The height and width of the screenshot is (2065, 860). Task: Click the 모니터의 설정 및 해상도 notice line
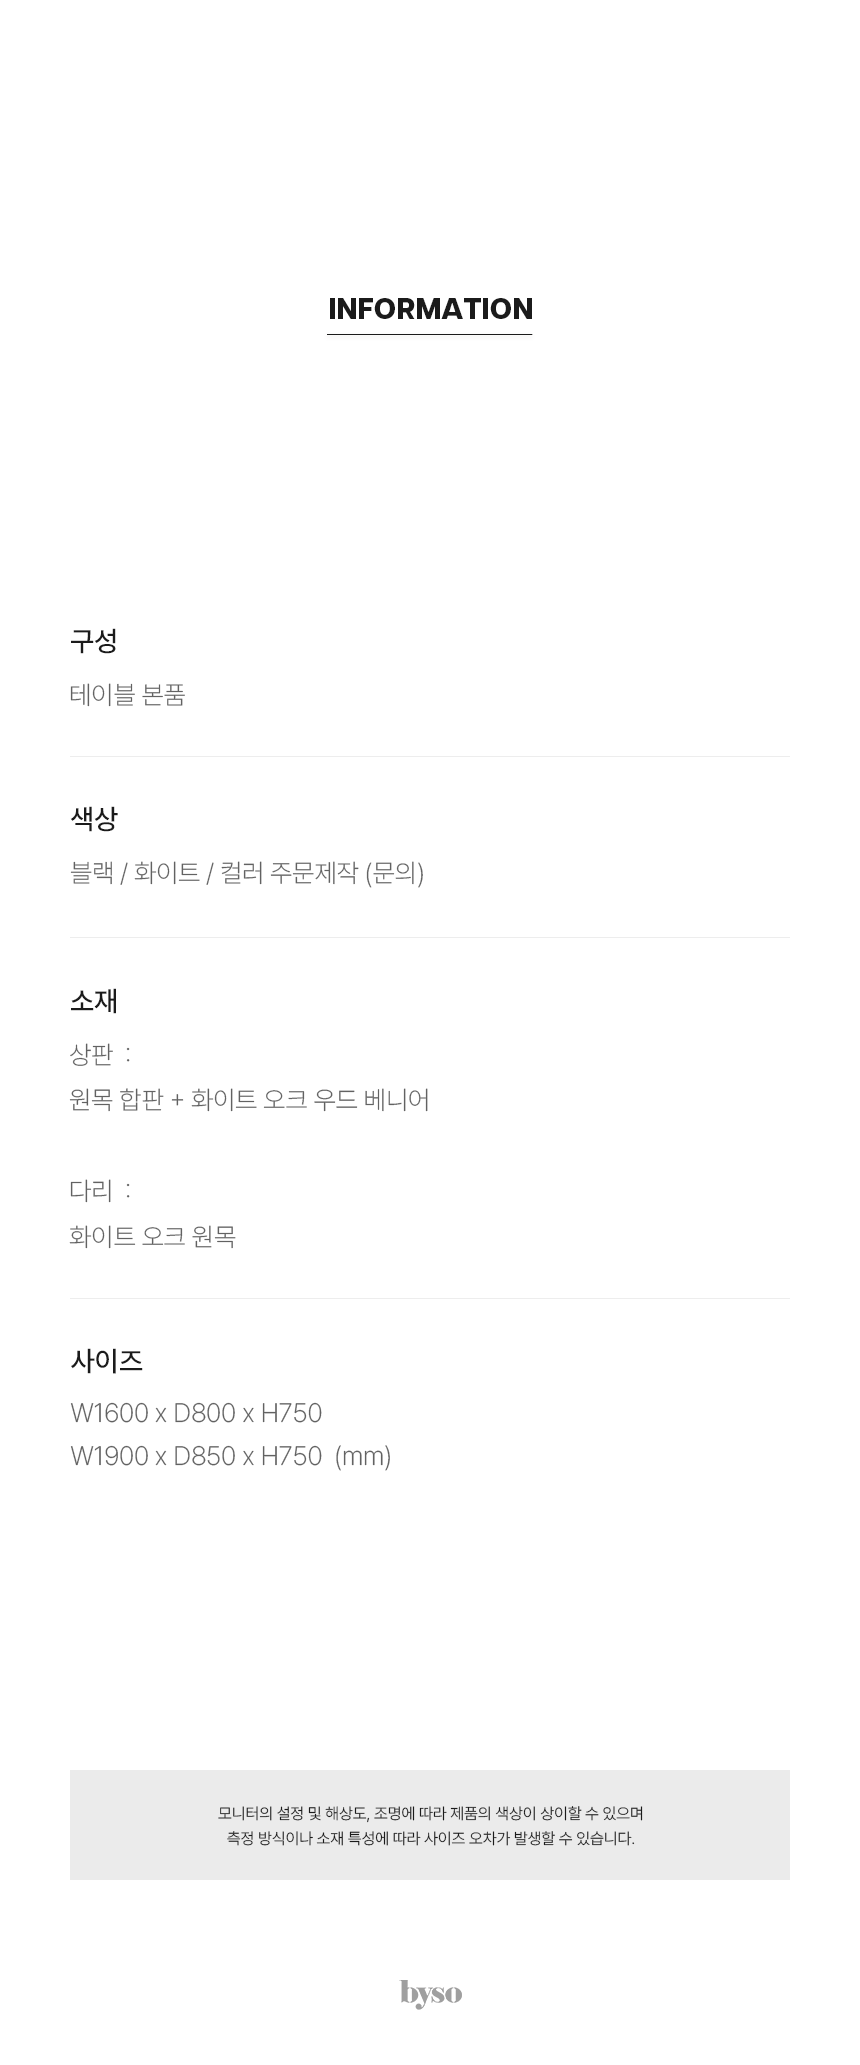(431, 1813)
